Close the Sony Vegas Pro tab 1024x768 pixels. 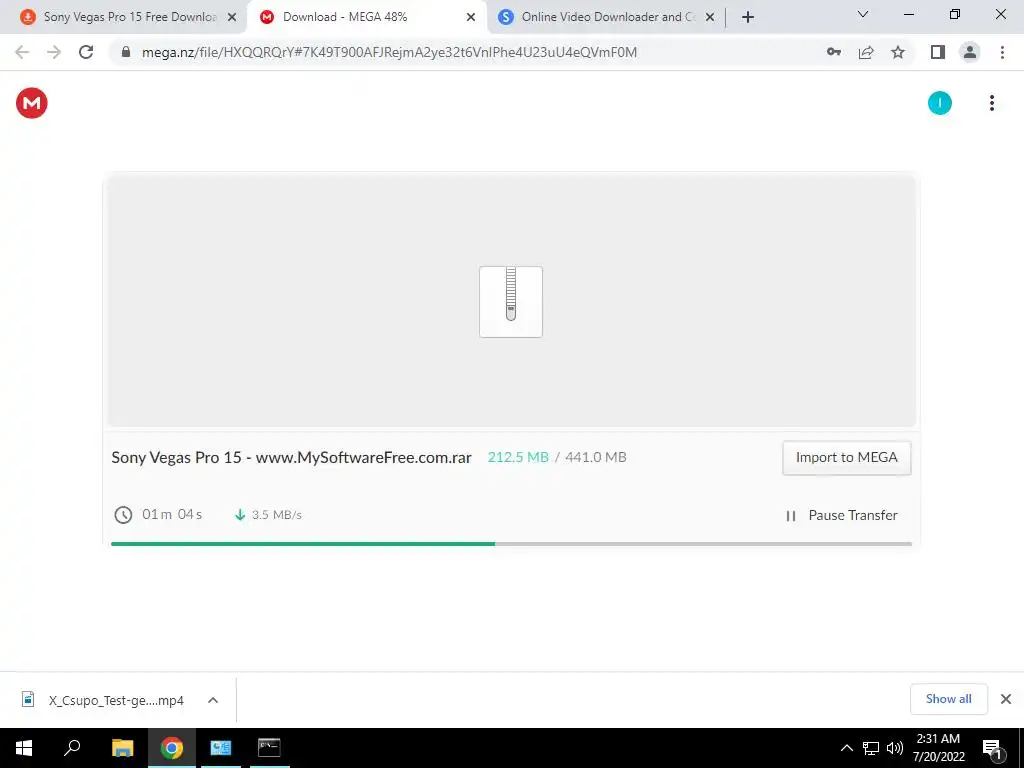point(232,18)
